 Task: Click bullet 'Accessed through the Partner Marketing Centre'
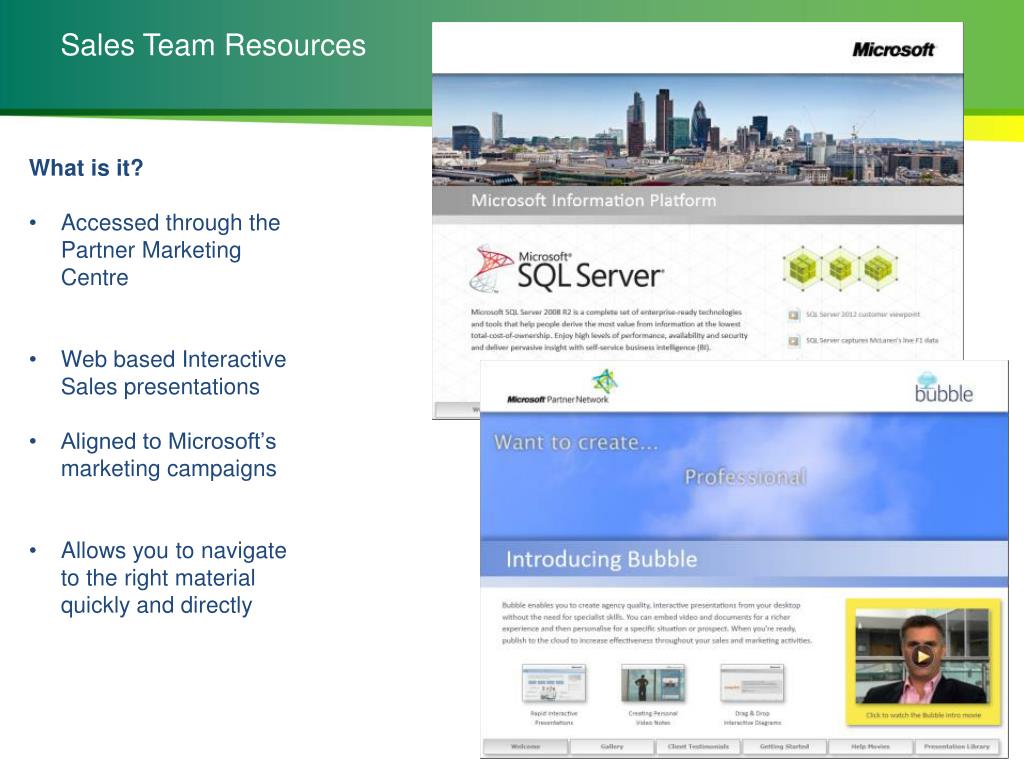point(170,250)
